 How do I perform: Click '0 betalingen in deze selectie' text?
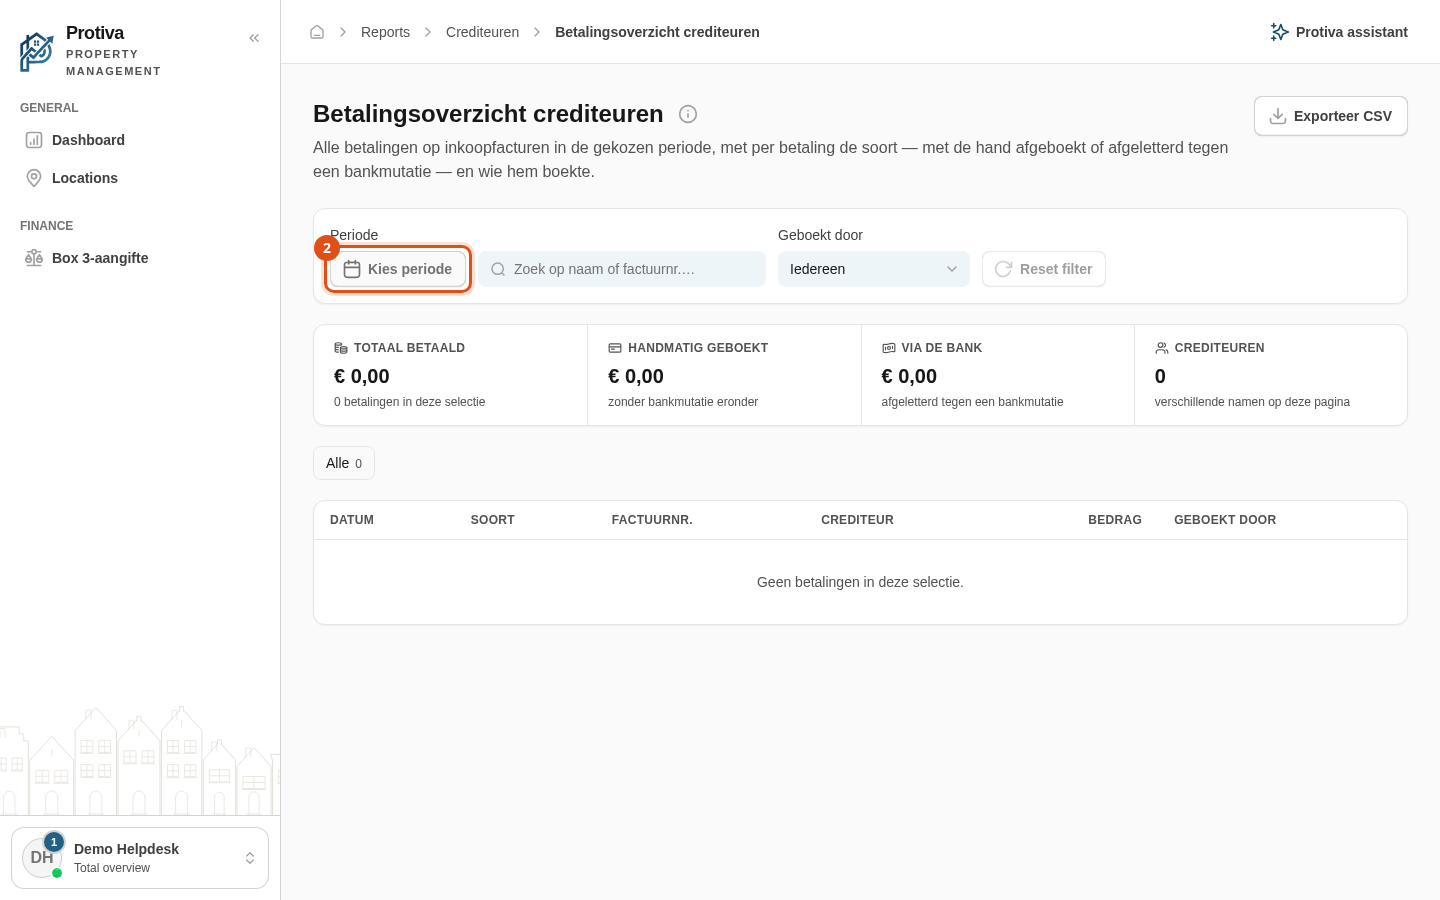click(x=410, y=402)
